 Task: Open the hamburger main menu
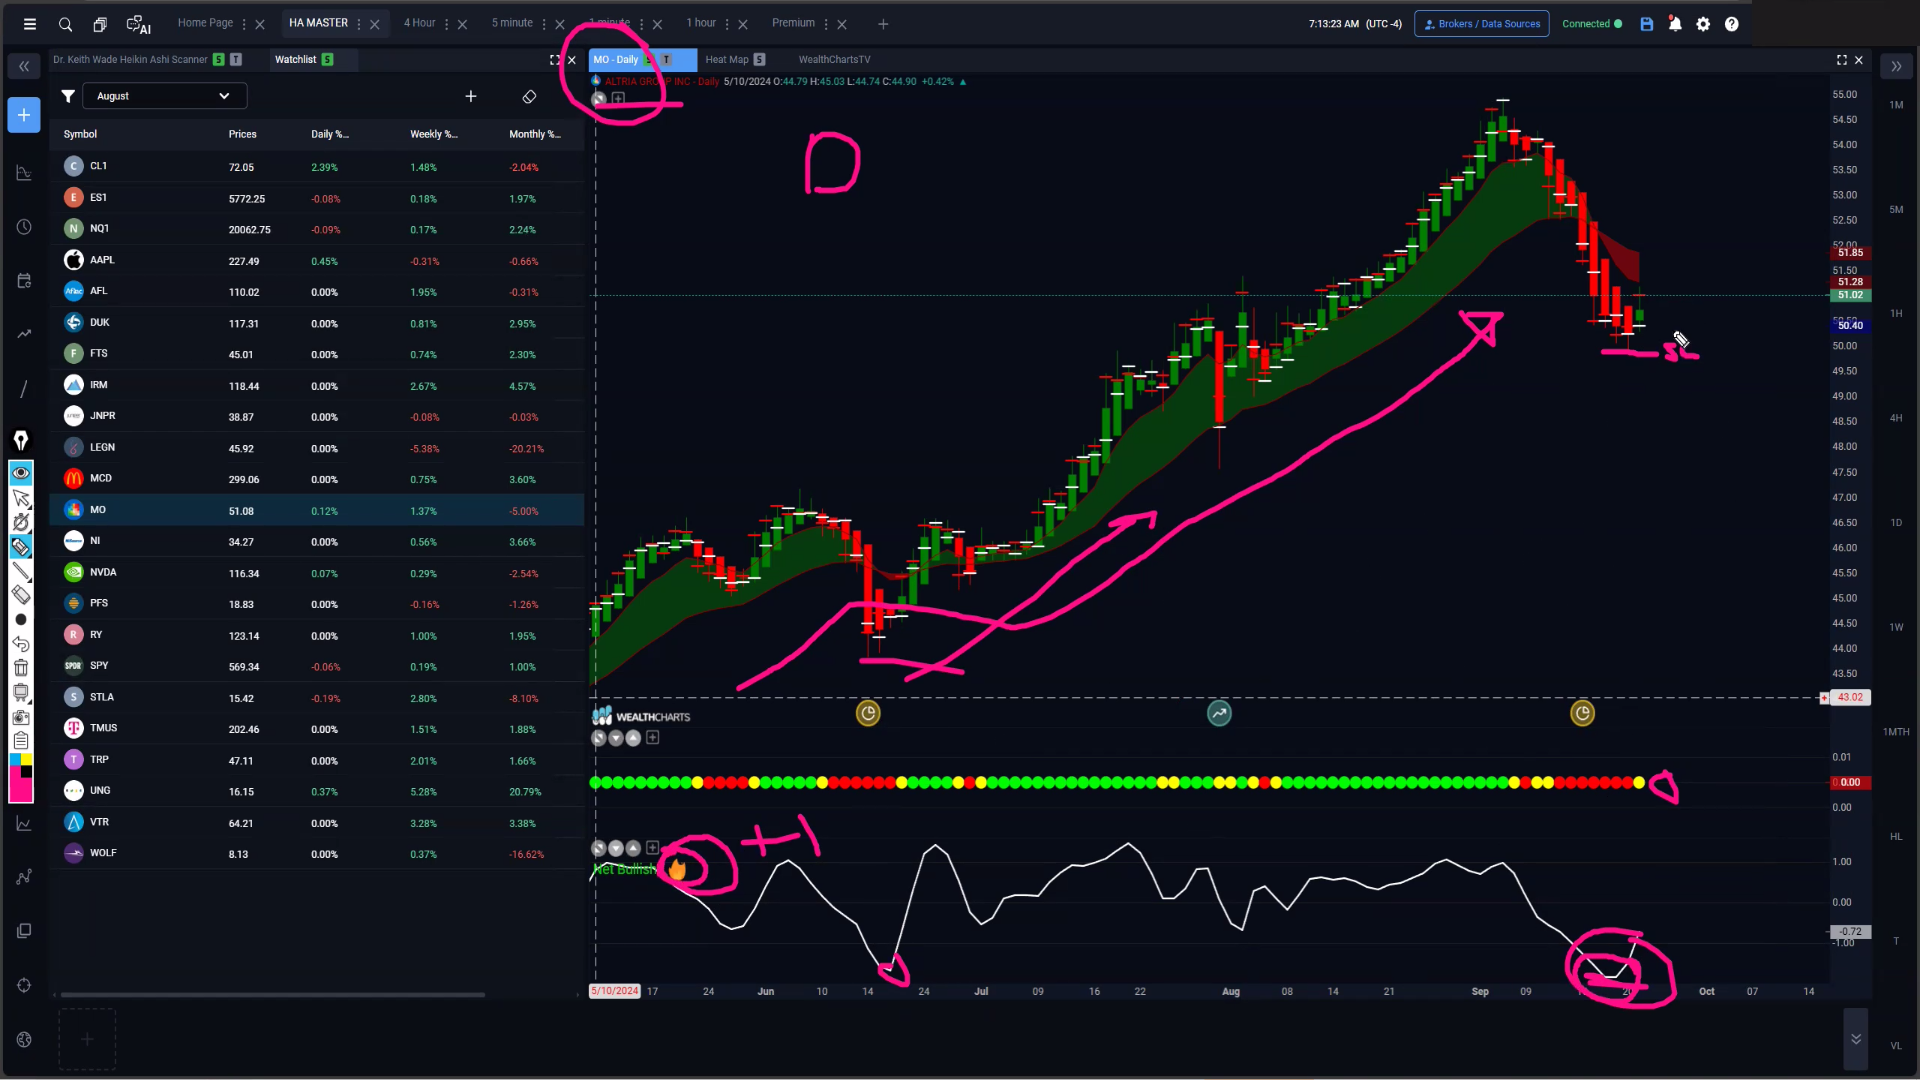coord(30,24)
